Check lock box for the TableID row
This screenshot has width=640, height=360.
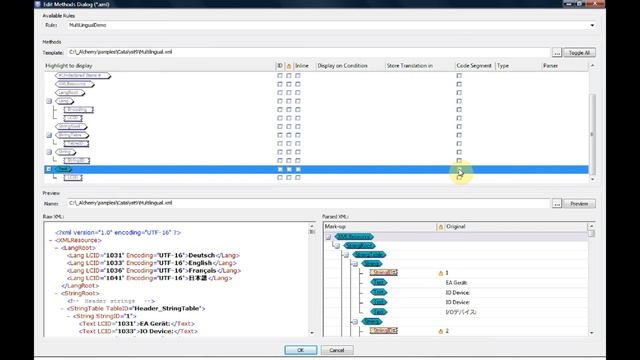(x=289, y=144)
